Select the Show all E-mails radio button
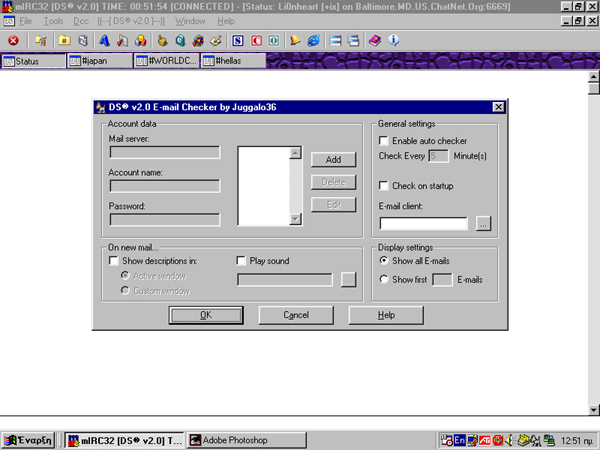The image size is (600, 450). pos(383,261)
